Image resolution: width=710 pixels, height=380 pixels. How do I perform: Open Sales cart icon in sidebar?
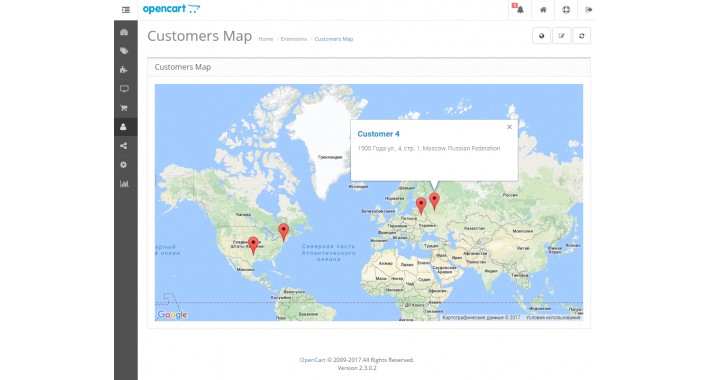click(124, 108)
